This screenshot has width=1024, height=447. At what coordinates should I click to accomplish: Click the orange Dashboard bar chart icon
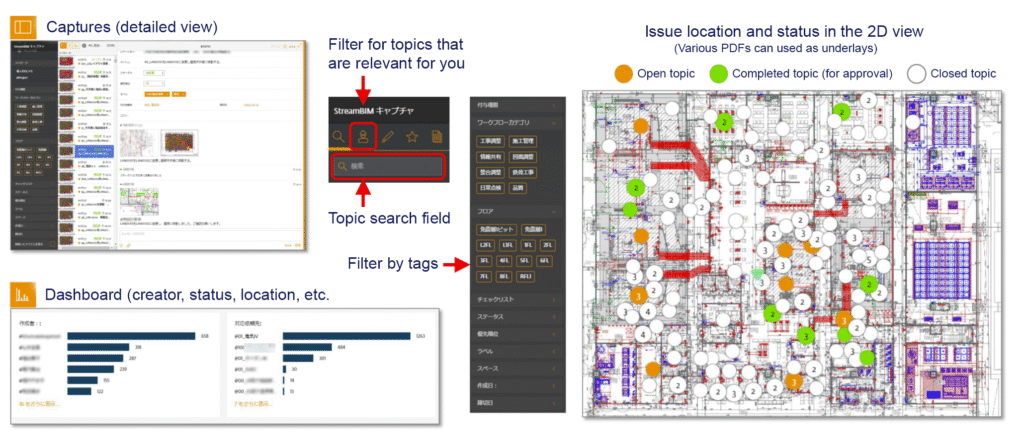(23, 295)
